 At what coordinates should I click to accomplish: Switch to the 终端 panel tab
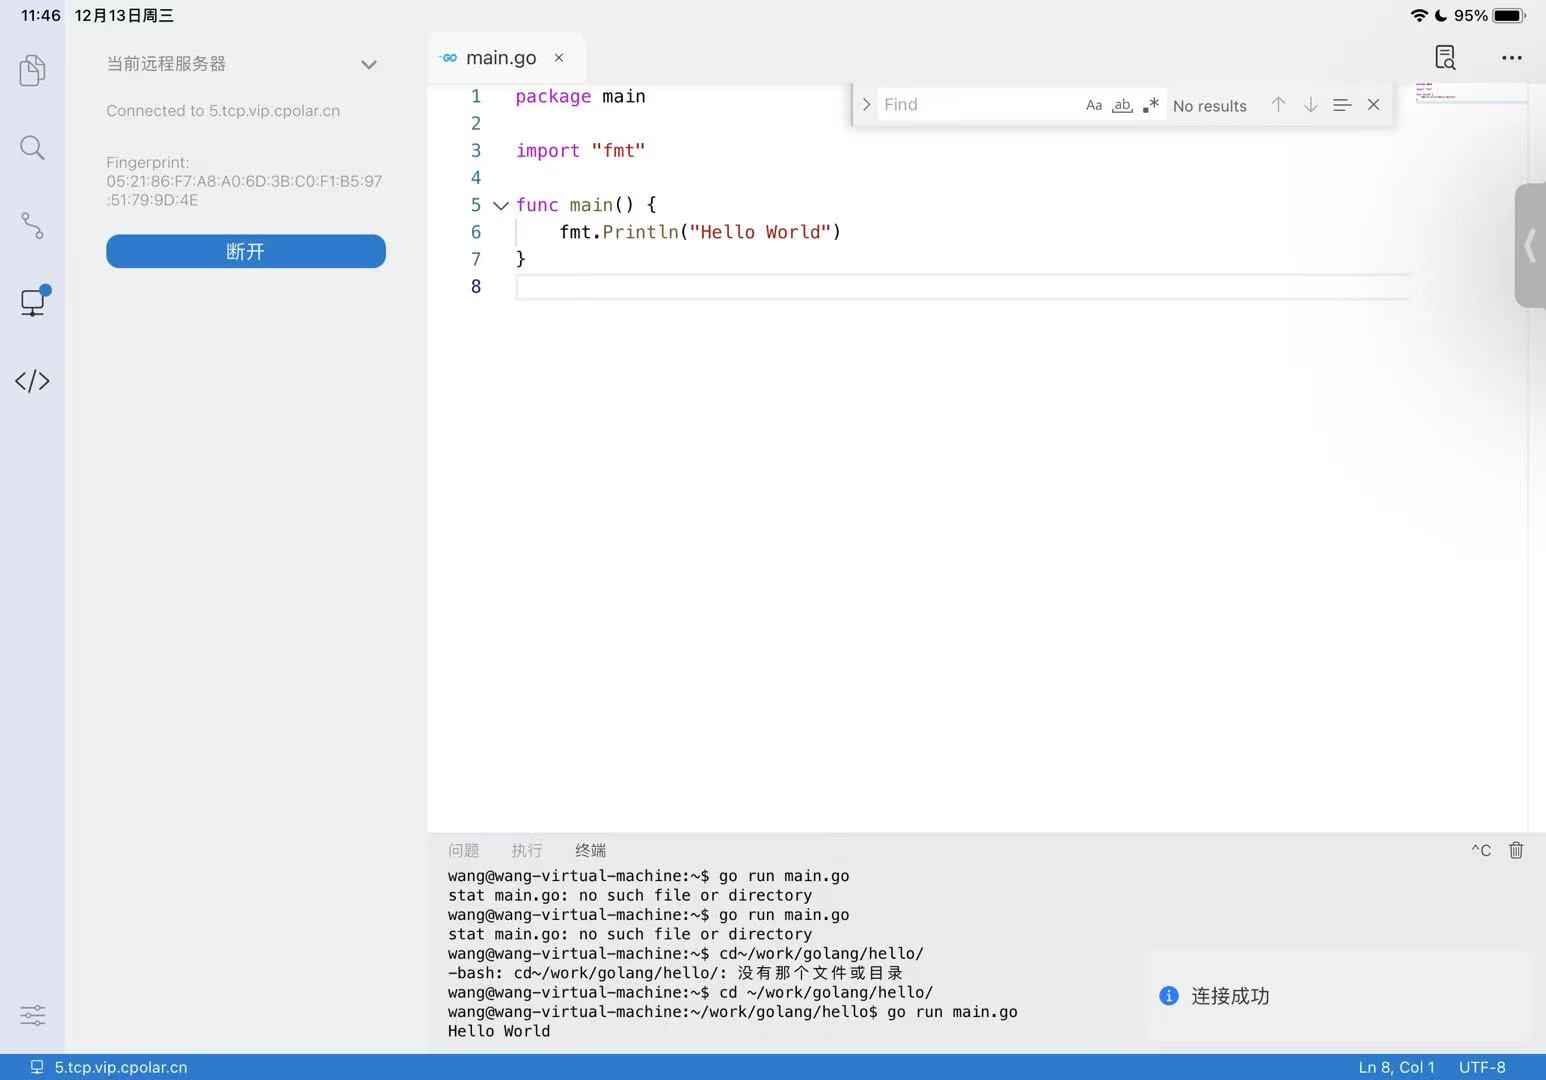click(590, 850)
